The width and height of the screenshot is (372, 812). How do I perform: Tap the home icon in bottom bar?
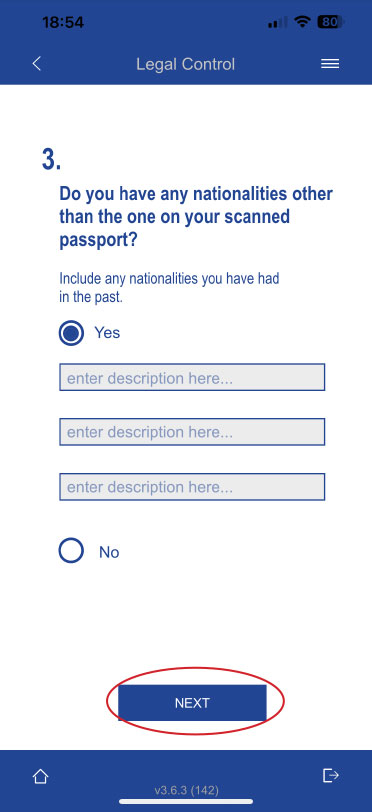40,776
